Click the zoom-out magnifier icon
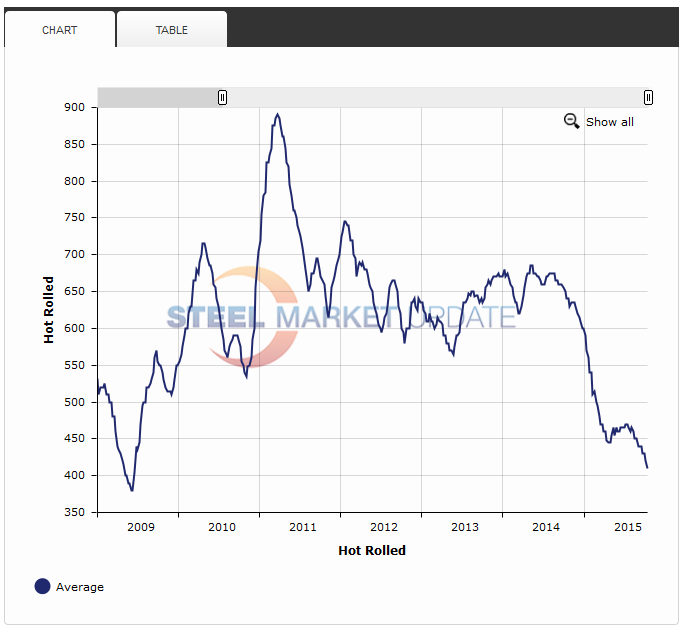Image resolution: width=684 pixels, height=628 pixels. click(x=572, y=121)
